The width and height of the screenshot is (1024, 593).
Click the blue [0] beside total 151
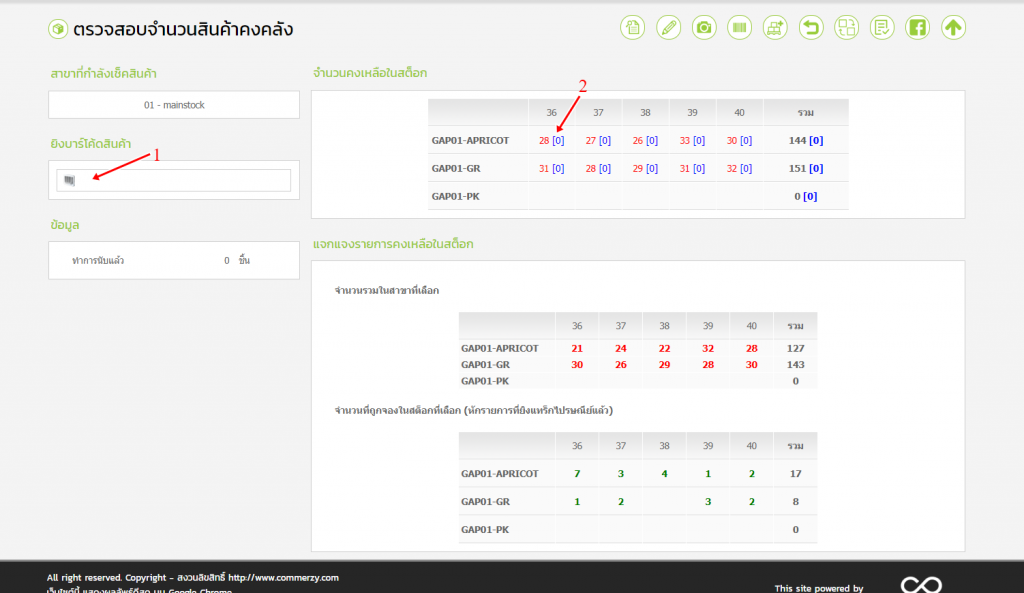[x=816, y=168]
